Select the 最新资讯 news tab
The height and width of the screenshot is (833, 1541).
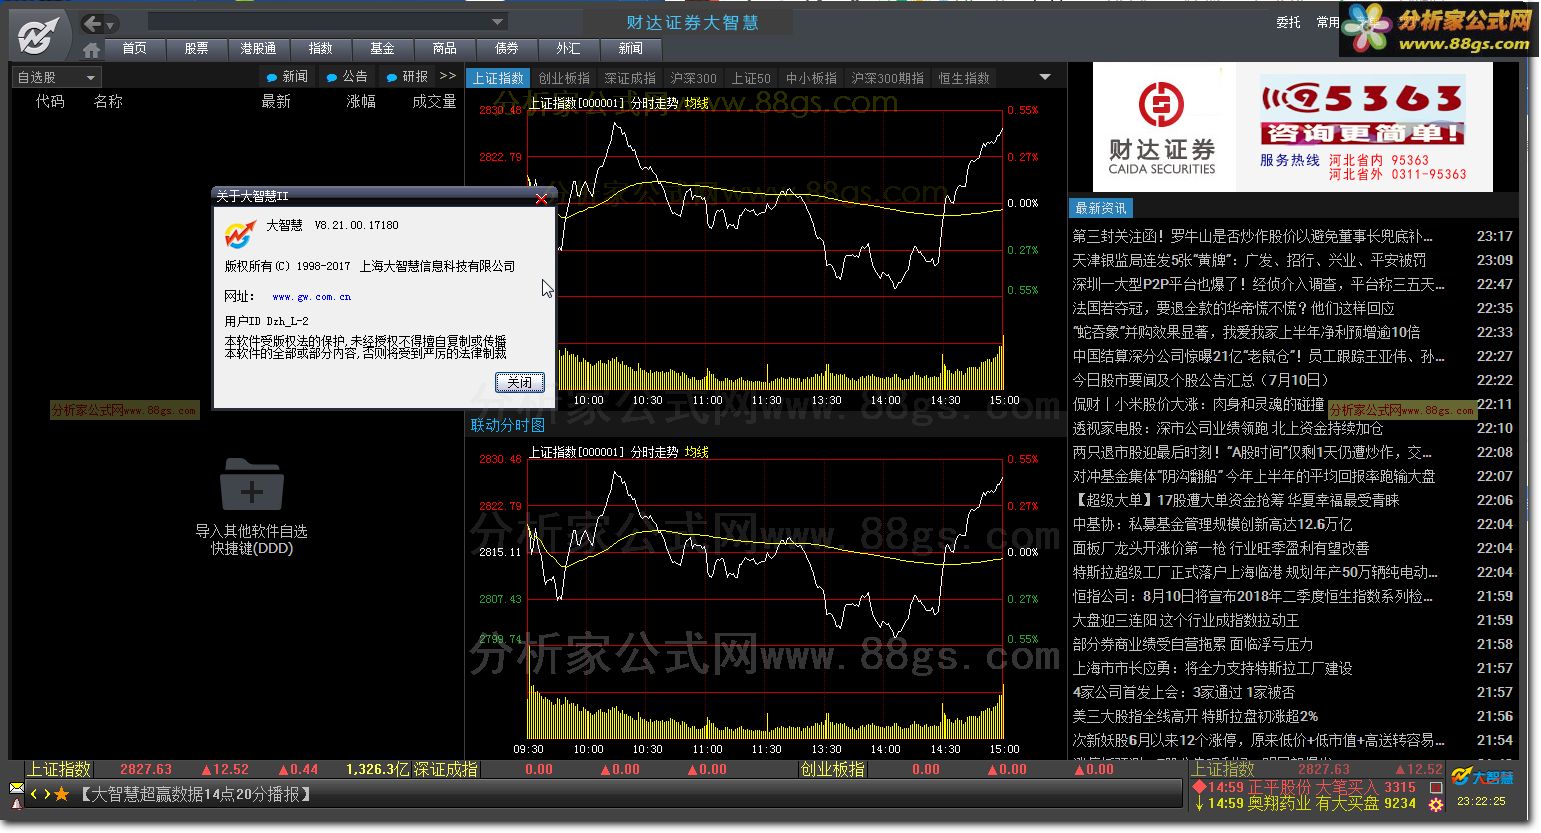click(1100, 208)
